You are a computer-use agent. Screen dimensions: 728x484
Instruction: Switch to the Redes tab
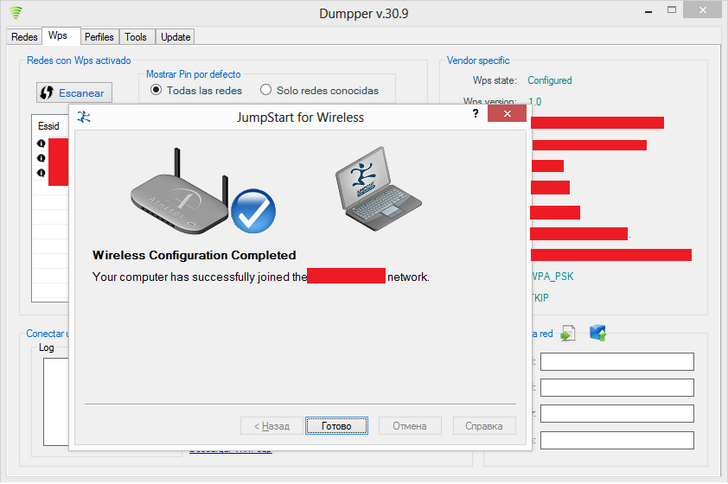pyautogui.click(x=24, y=37)
